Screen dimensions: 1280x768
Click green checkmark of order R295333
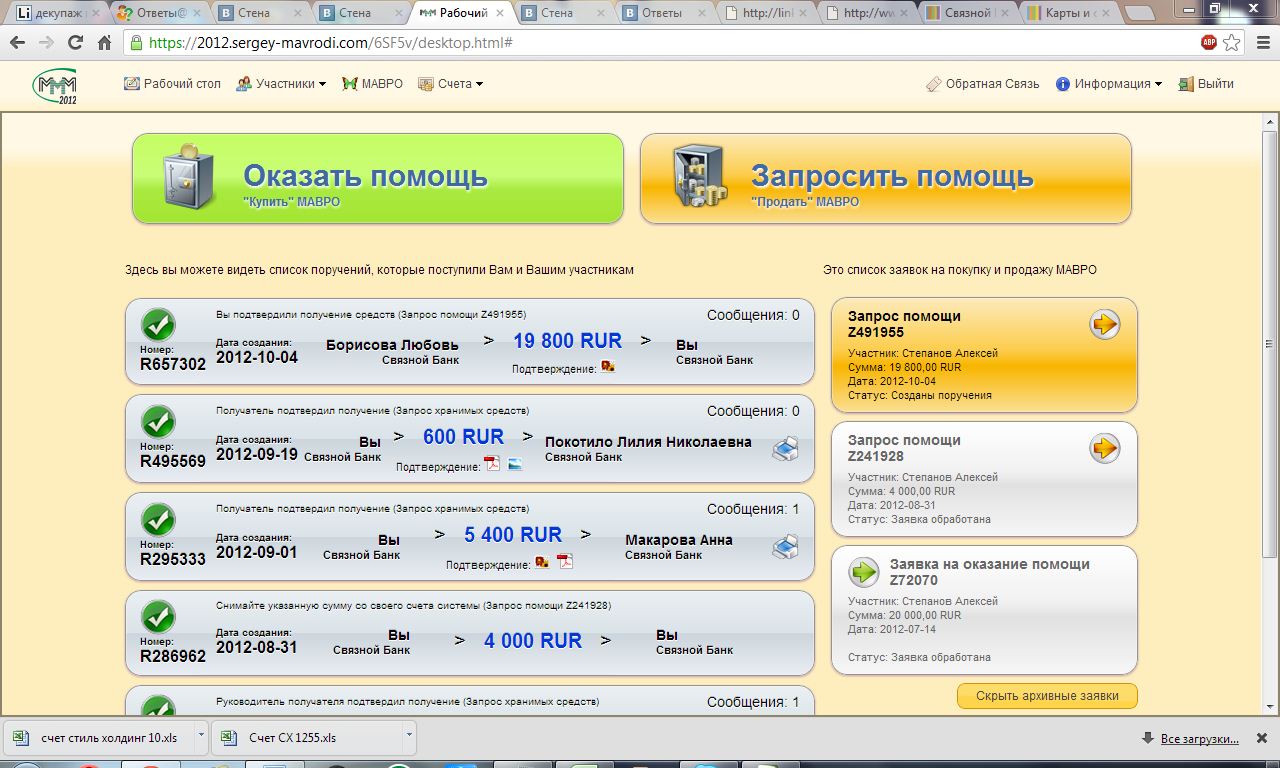[158, 519]
